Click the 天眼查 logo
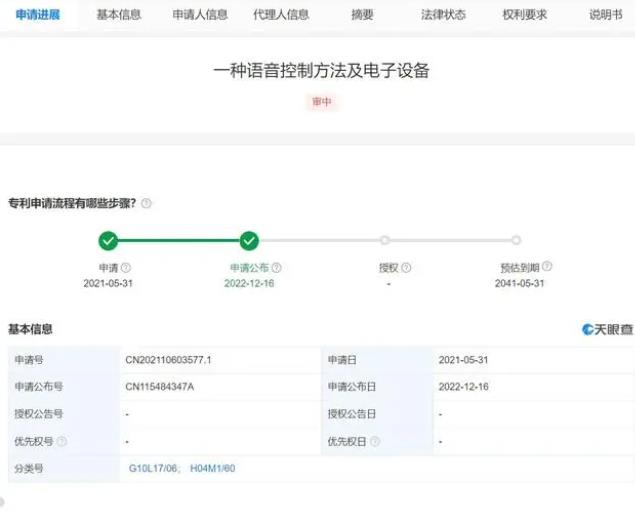This screenshot has height=513, width=635. coord(607,329)
